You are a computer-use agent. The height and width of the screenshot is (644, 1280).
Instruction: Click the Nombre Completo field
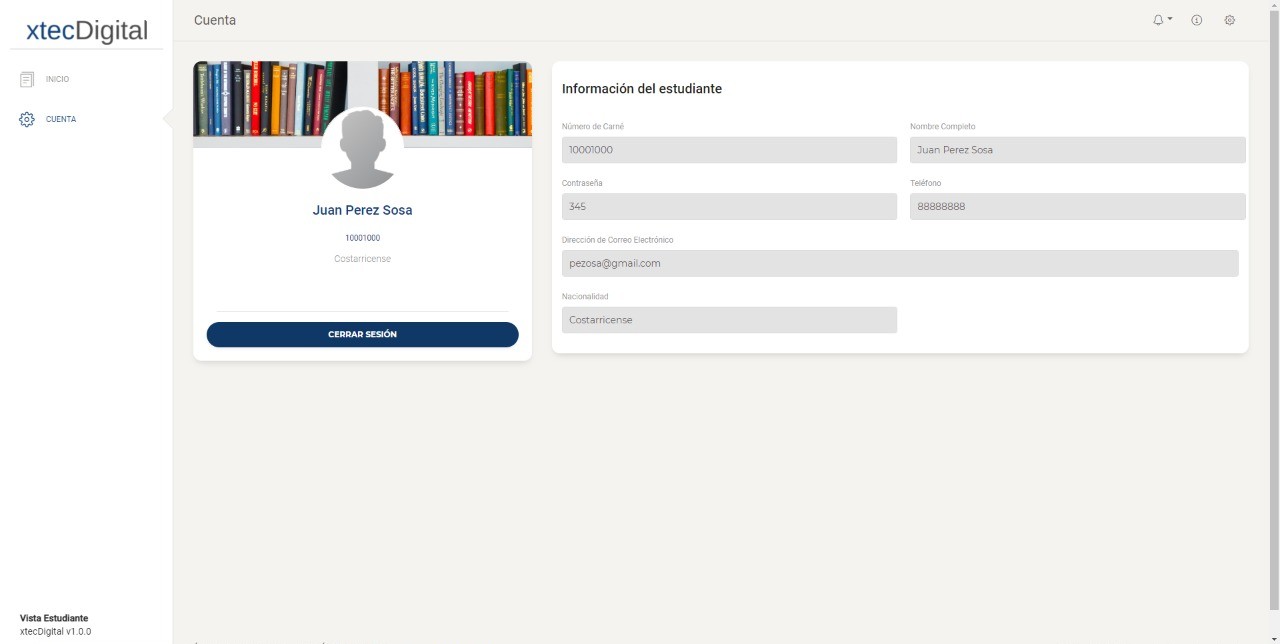[1078, 150]
